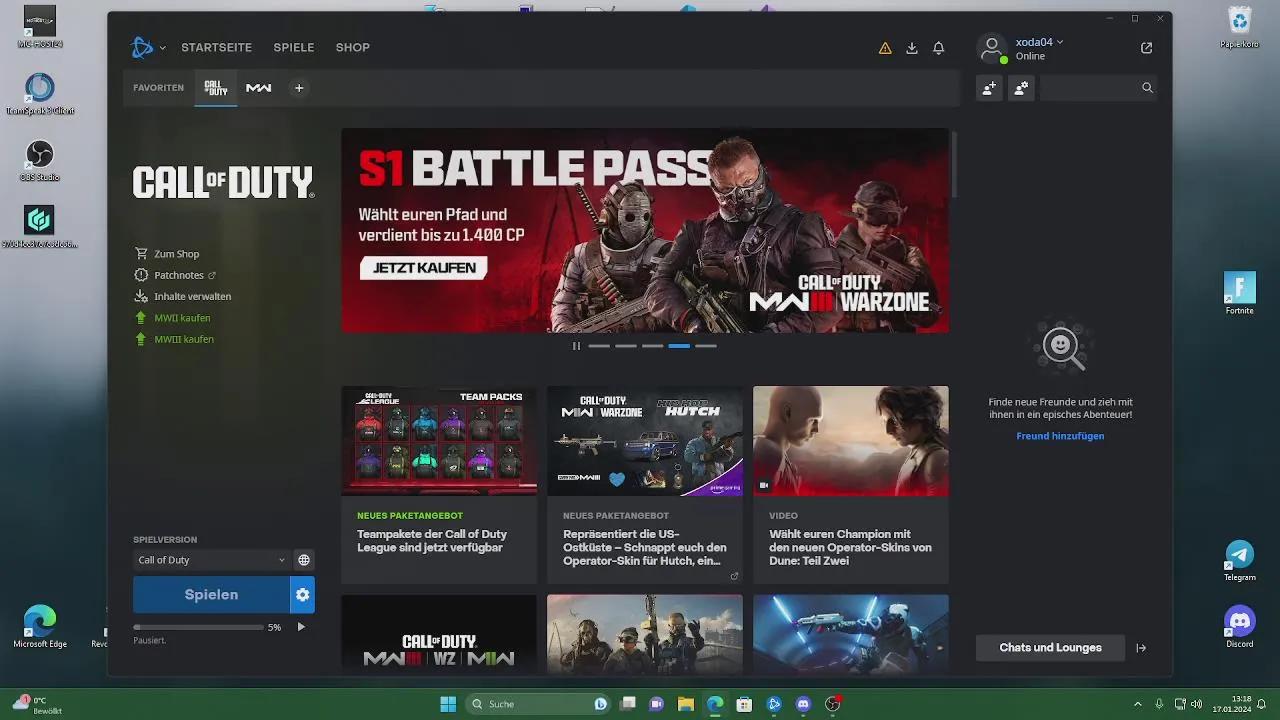Click the add friend icon
This screenshot has height=720, width=1280.
(989, 88)
